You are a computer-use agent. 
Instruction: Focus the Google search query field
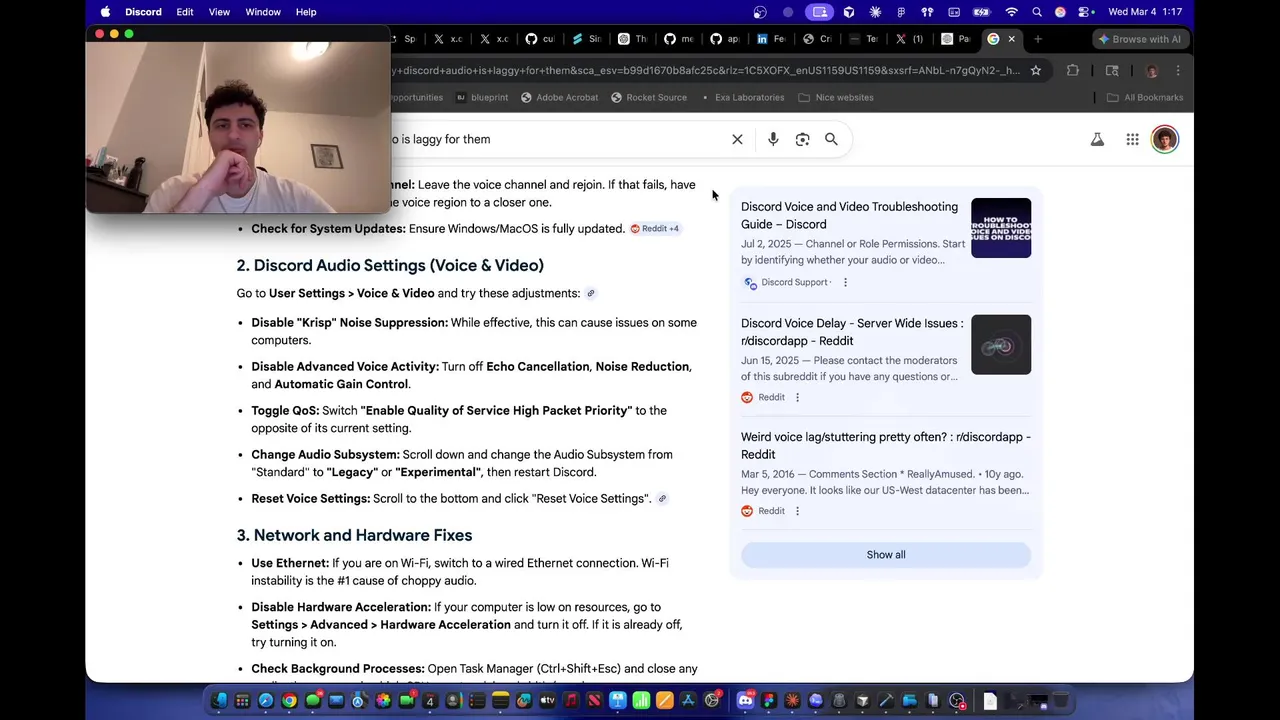point(555,140)
